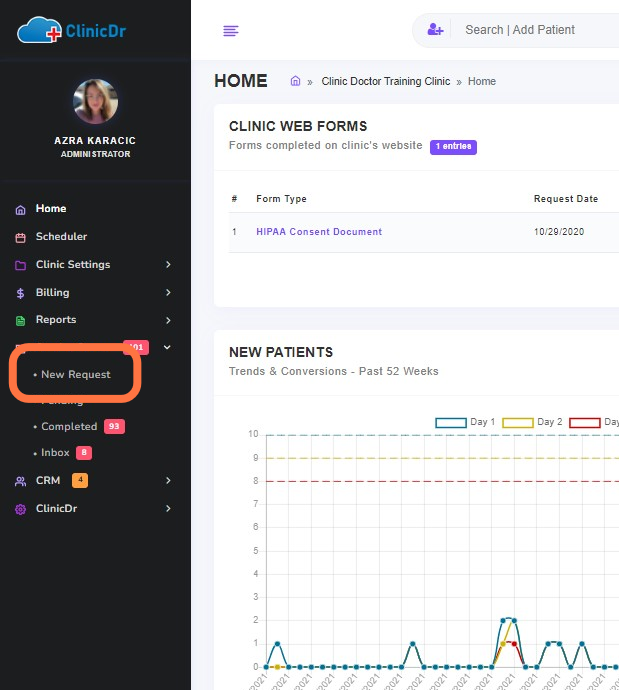Viewport: 619px width, 690px height.
Task: Click the Request Date column header
Action: tap(566, 199)
